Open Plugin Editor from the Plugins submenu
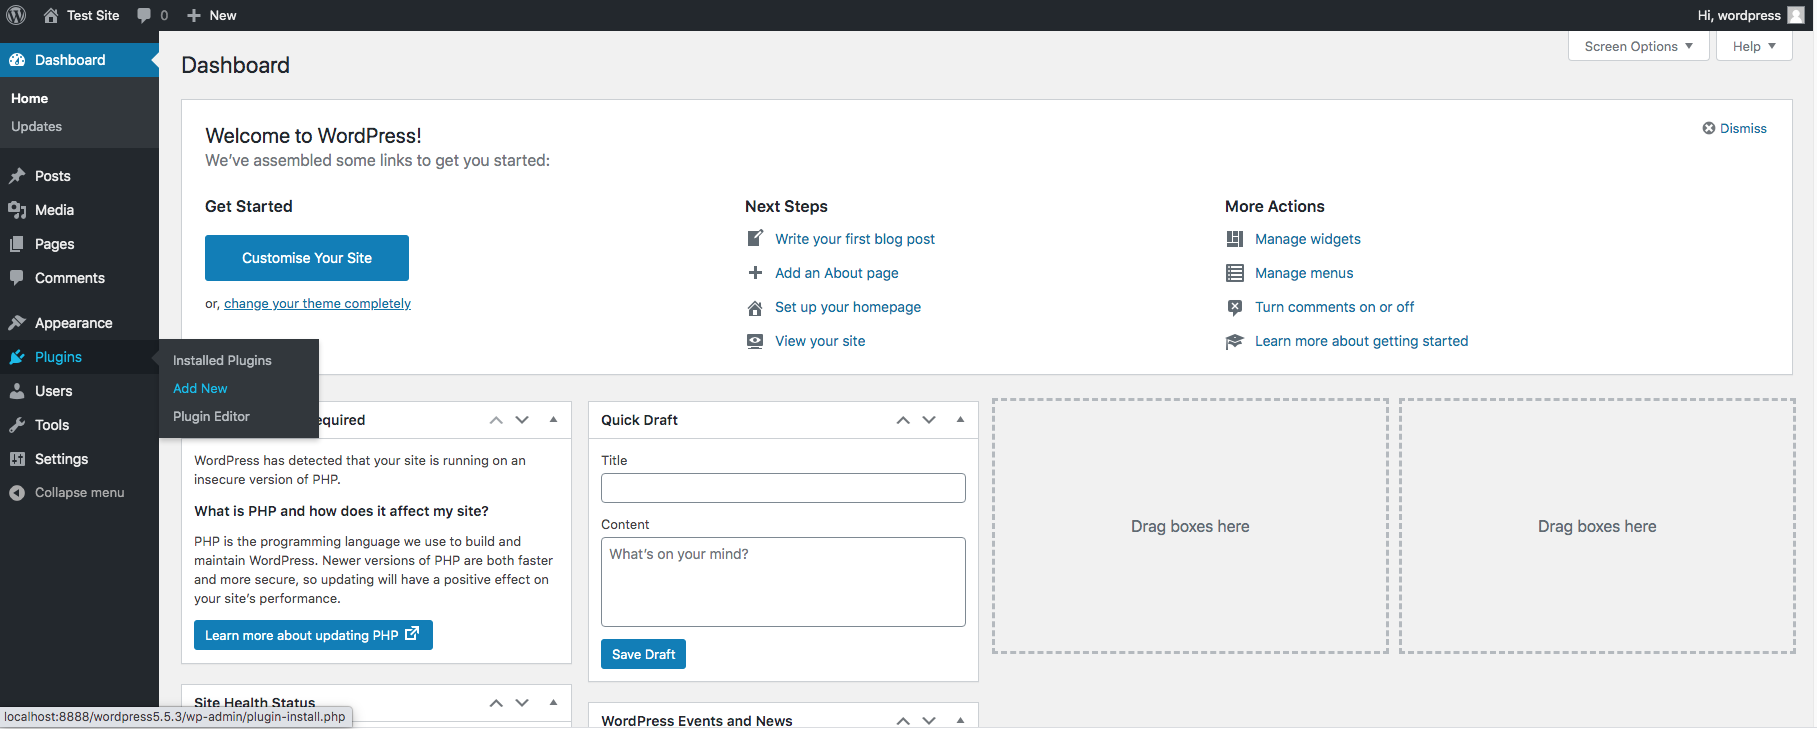 211,416
